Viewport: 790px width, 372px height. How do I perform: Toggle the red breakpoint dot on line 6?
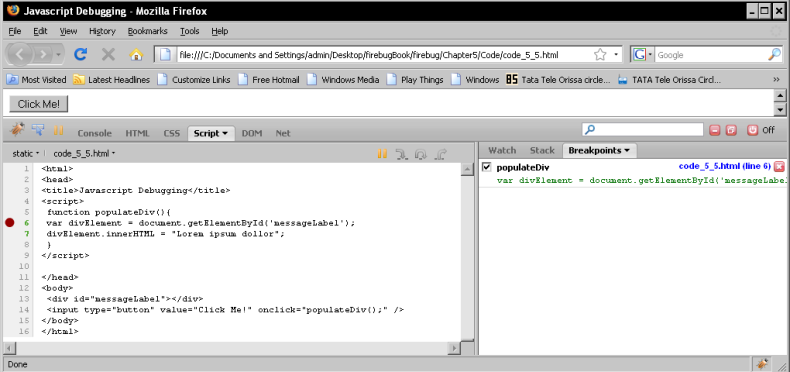10,222
